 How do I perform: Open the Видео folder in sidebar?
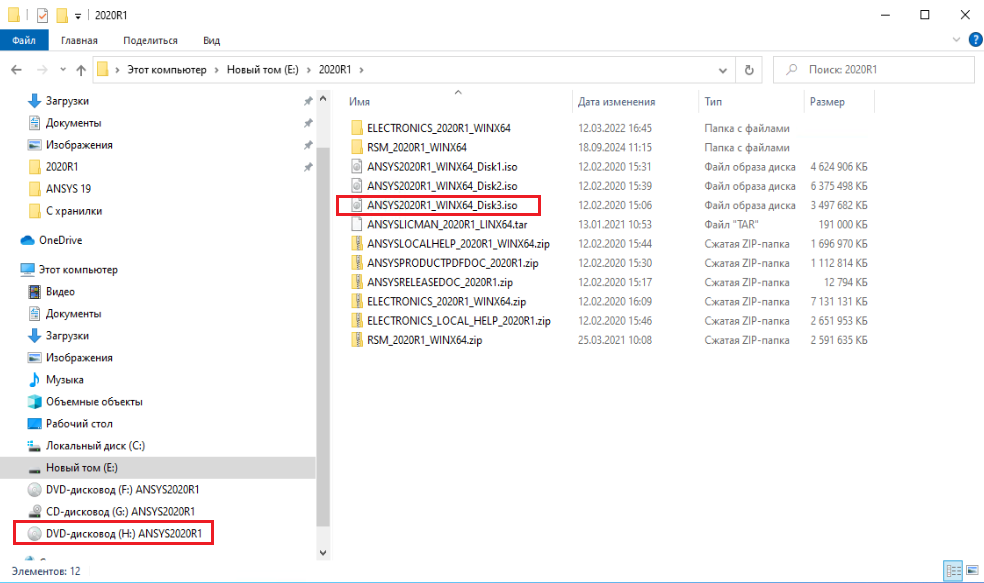tap(60, 292)
